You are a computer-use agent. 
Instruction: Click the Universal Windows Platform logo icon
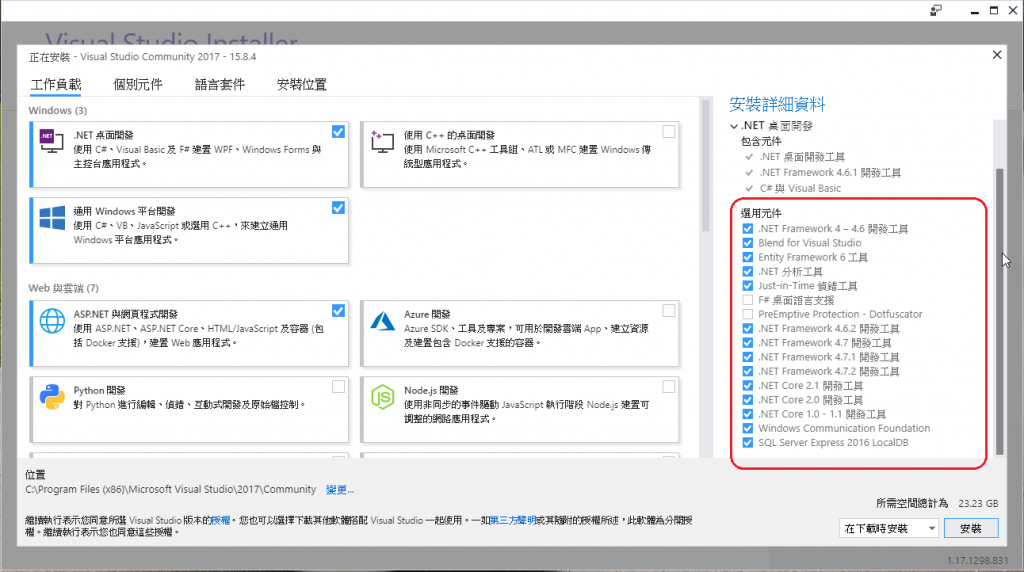click(52, 218)
